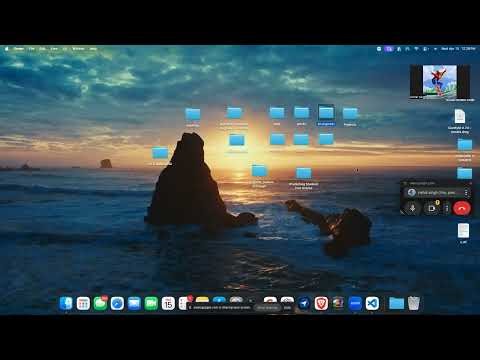Screen dimensions: 480x360
Task: Open the Help menu
Action: [93, 49]
